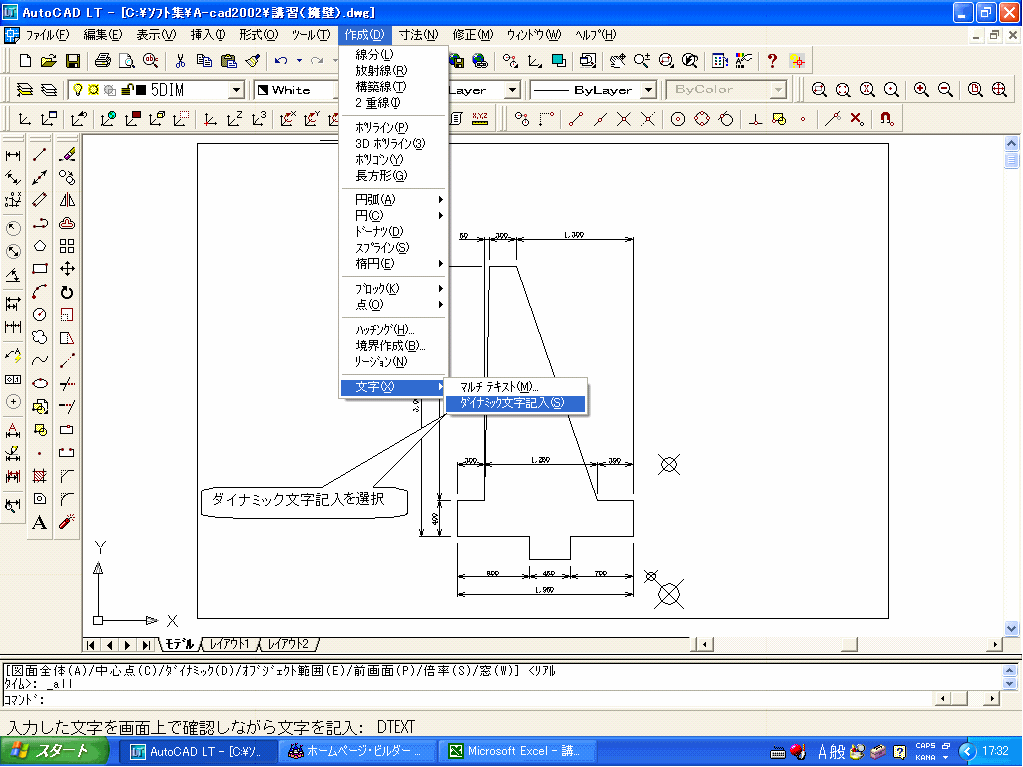Screen dimensions: 1023x767
Task: Expand the 円弧(A) submenu
Action: point(393,200)
